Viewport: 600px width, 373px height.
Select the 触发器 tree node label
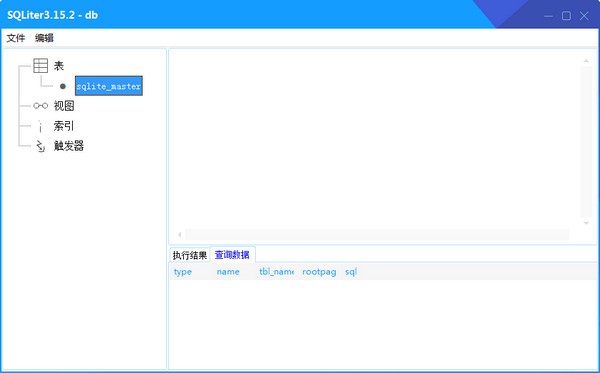(x=68, y=146)
